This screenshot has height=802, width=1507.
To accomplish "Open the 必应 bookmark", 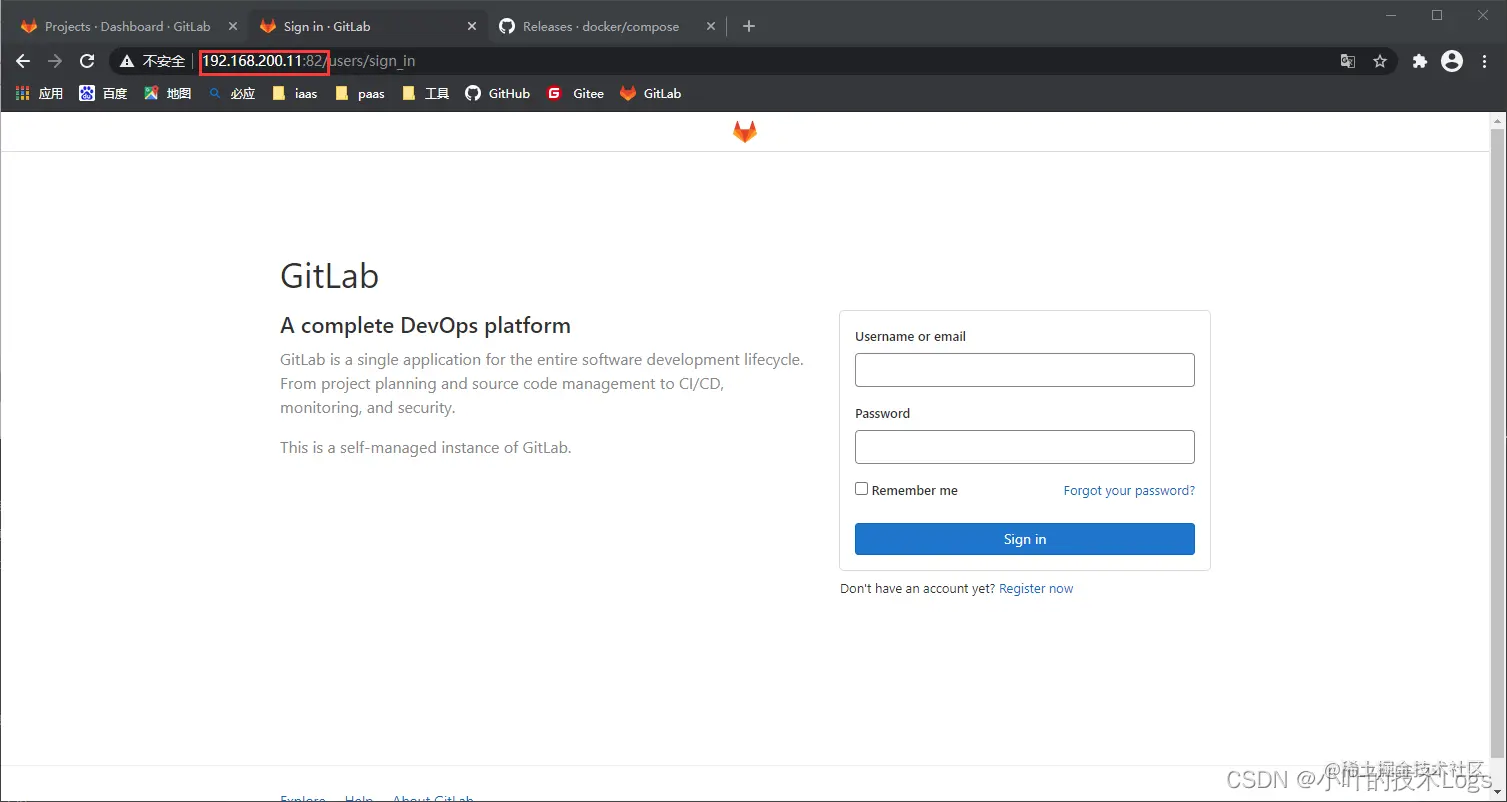I will click(x=232, y=93).
